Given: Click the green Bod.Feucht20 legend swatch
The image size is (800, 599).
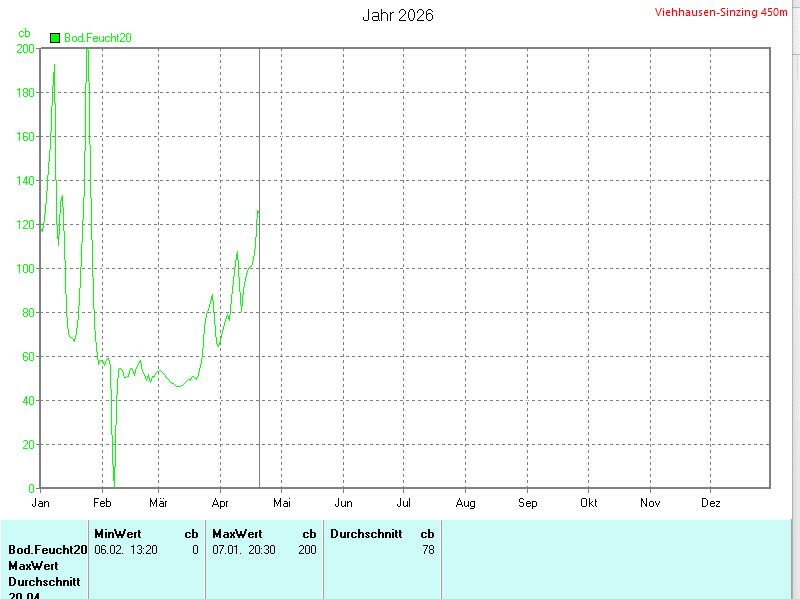Looking at the screenshot, I should pyautogui.click(x=56, y=38).
